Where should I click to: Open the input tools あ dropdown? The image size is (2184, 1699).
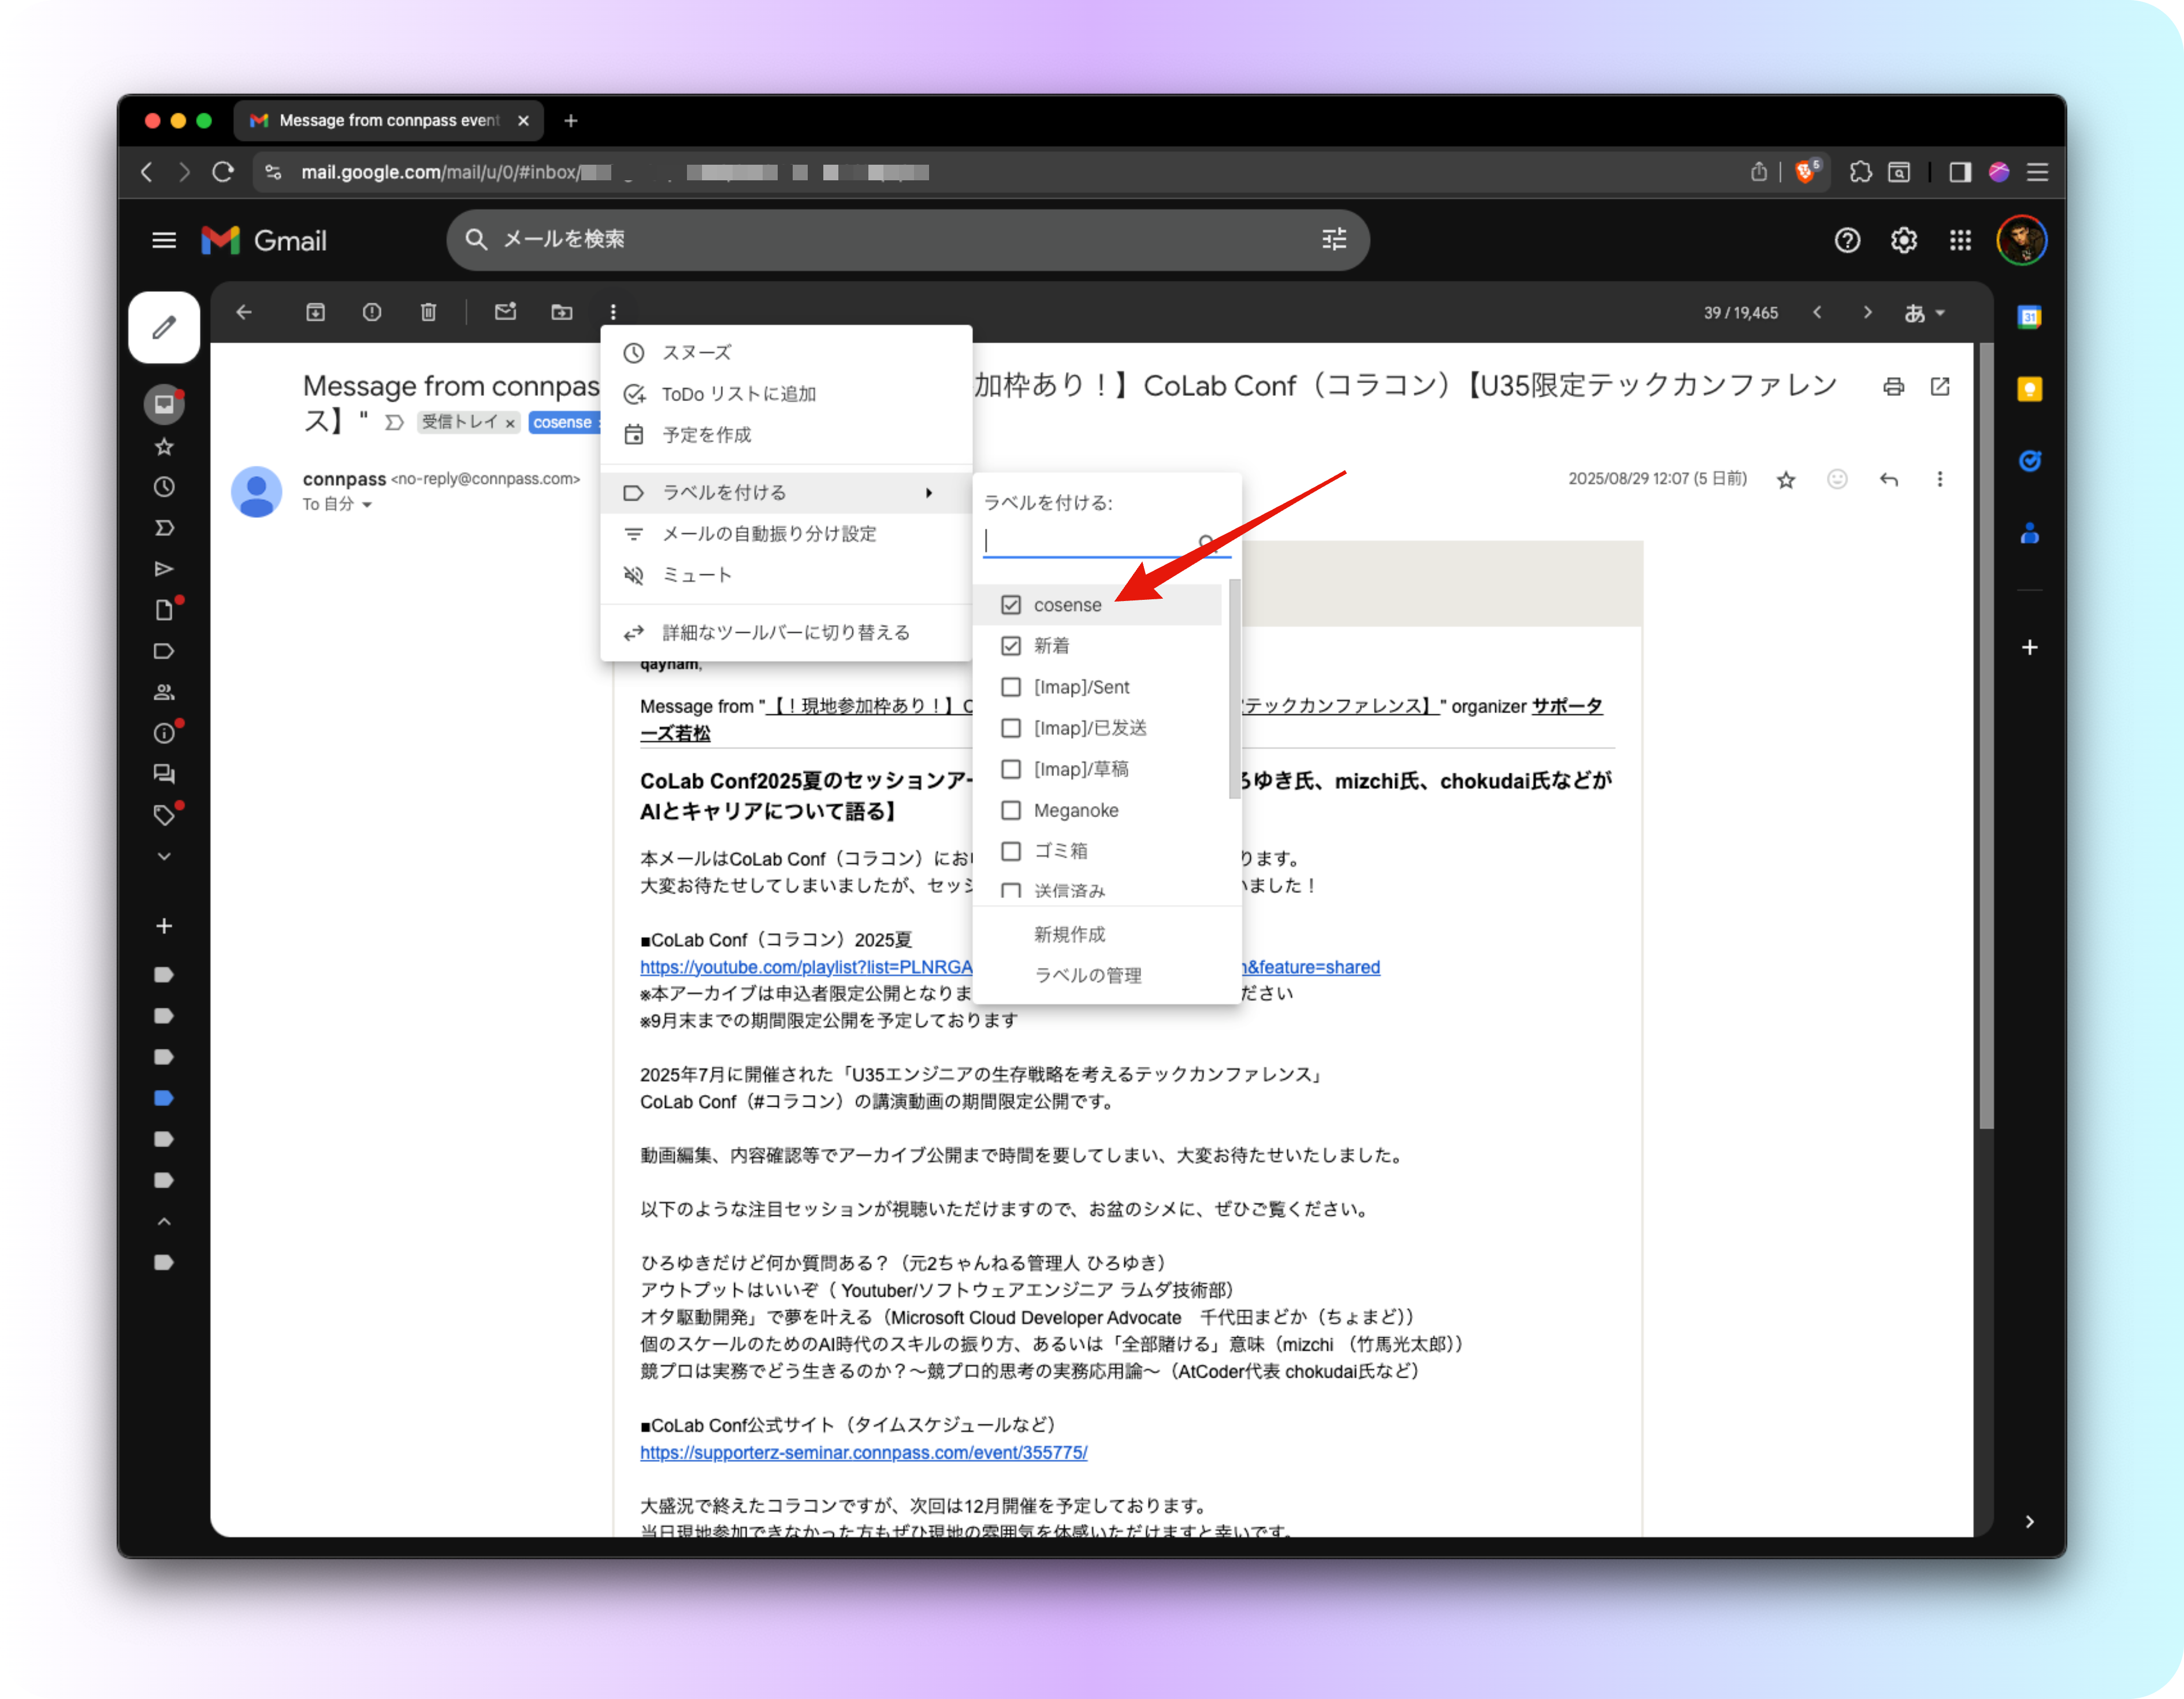[1924, 313]
